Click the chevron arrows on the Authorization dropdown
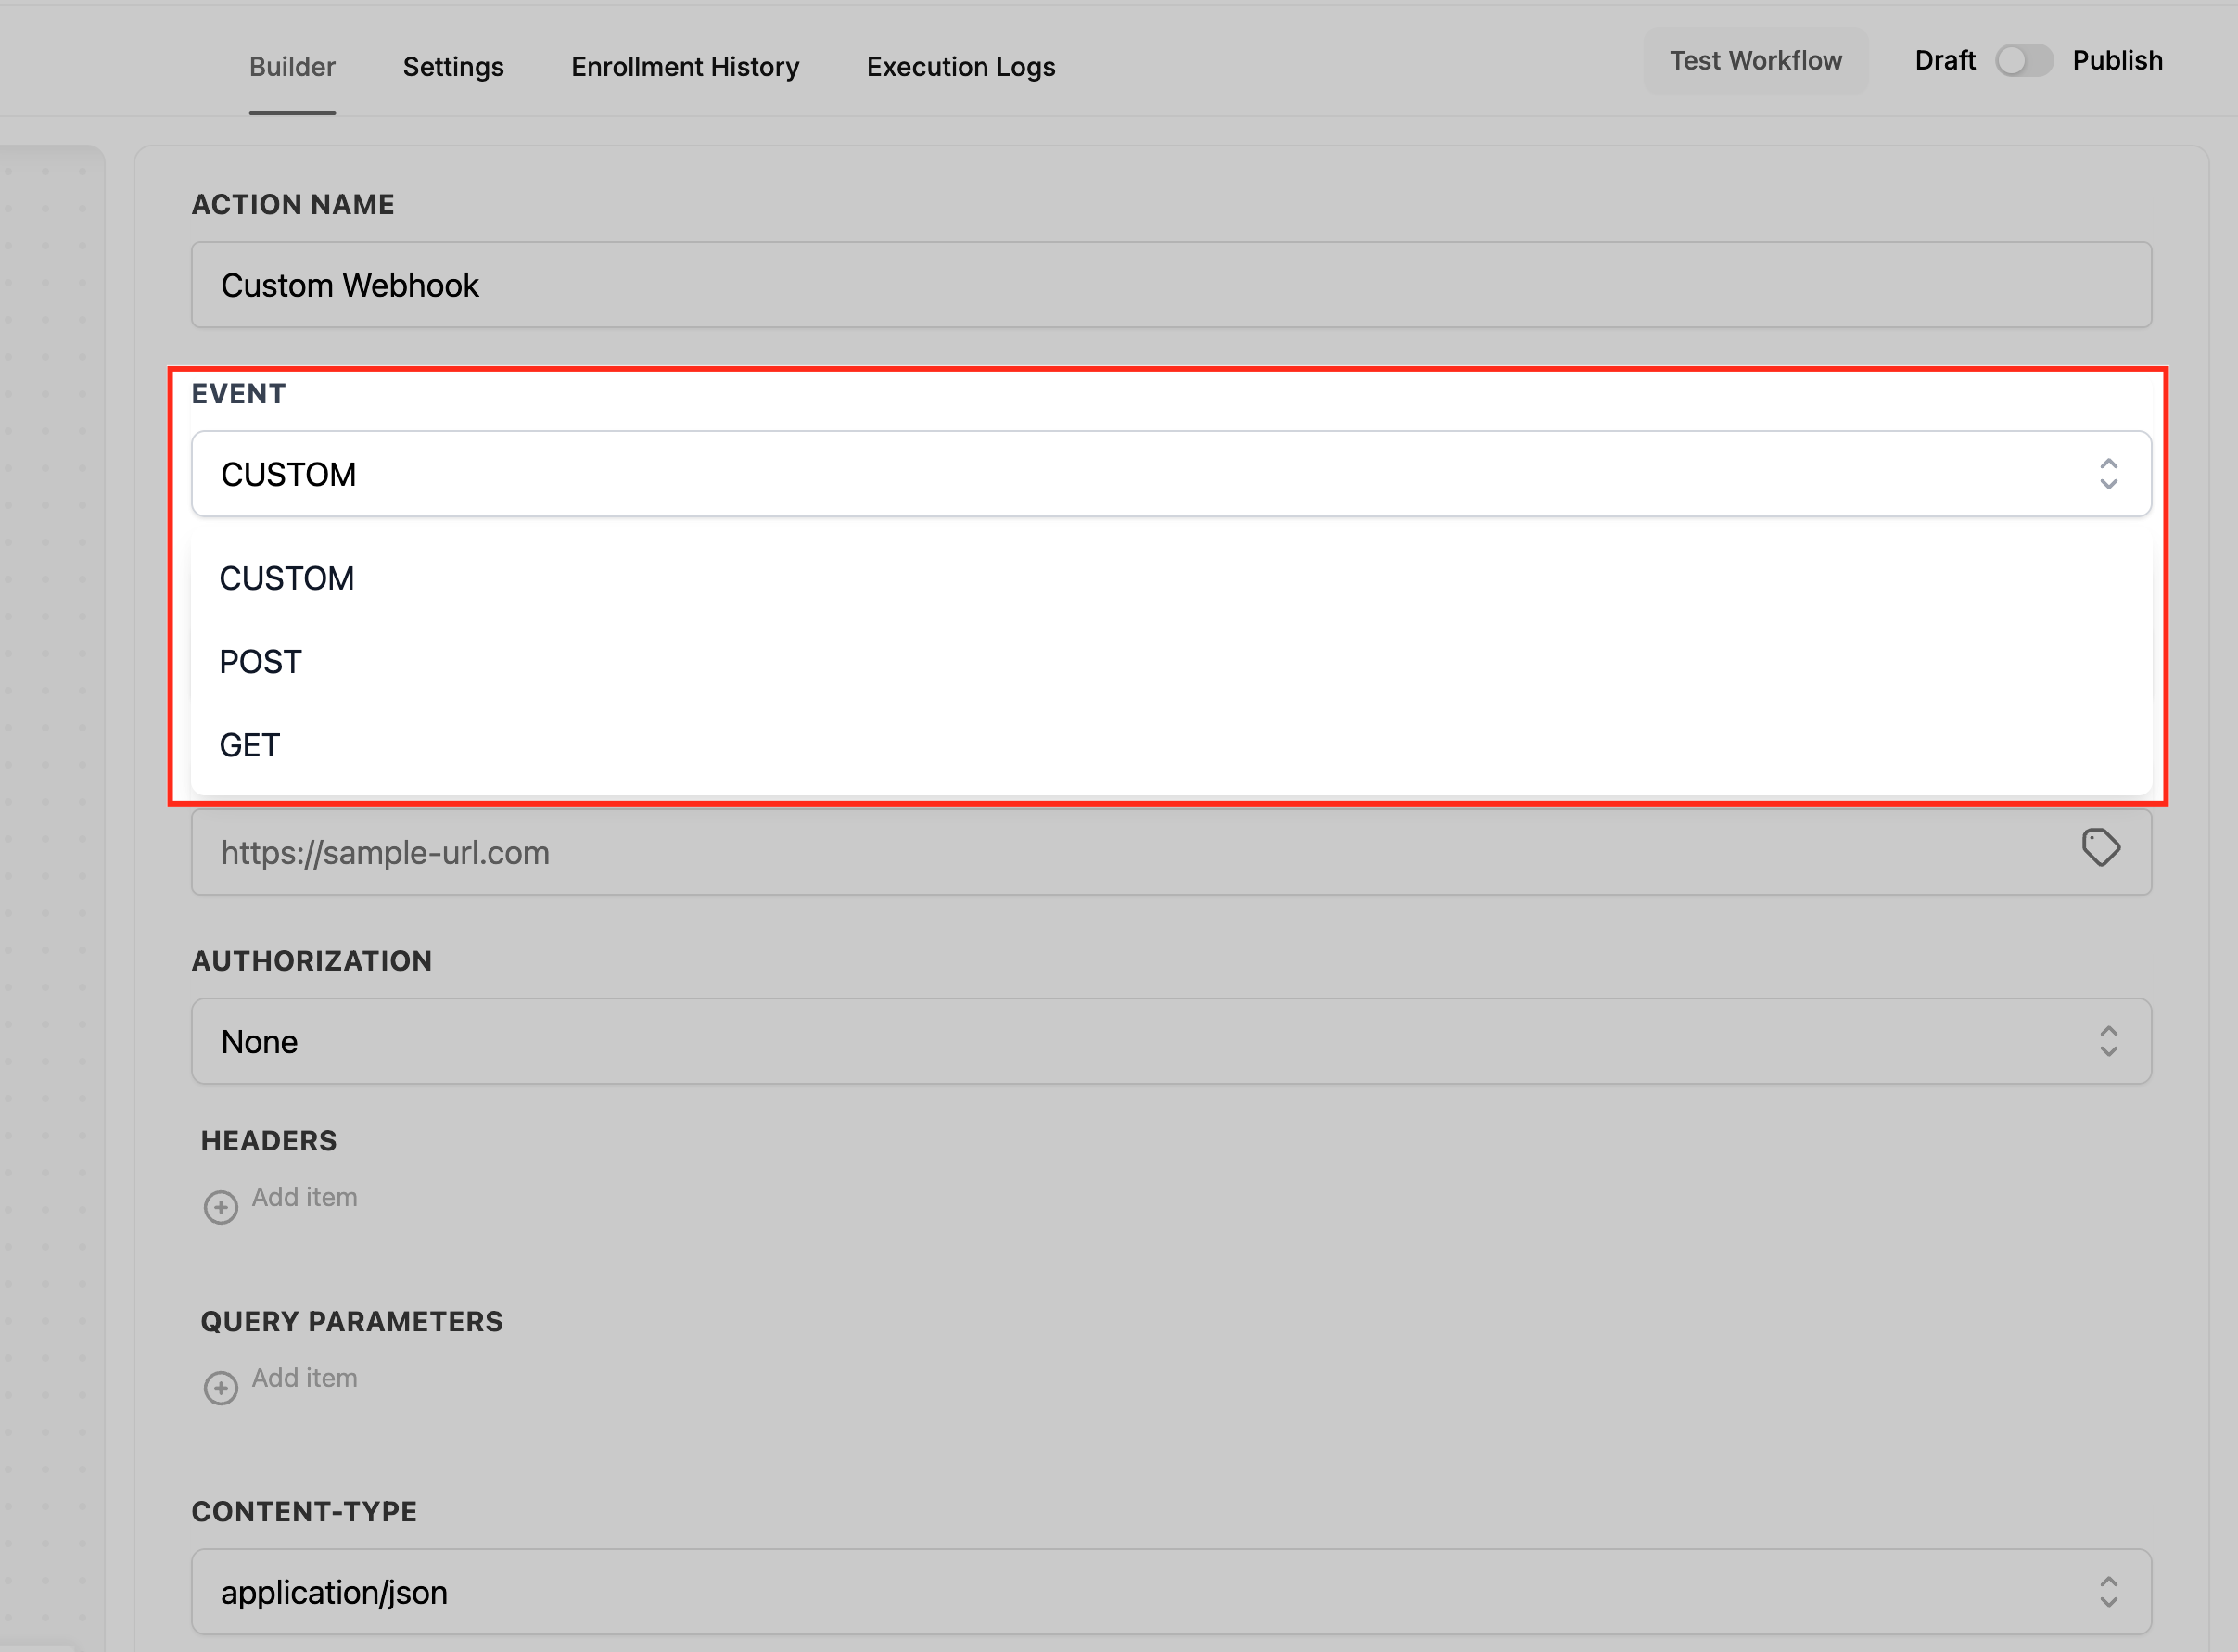Viewport: 2238px width, 1652px height. [x=2108, y=1041]
